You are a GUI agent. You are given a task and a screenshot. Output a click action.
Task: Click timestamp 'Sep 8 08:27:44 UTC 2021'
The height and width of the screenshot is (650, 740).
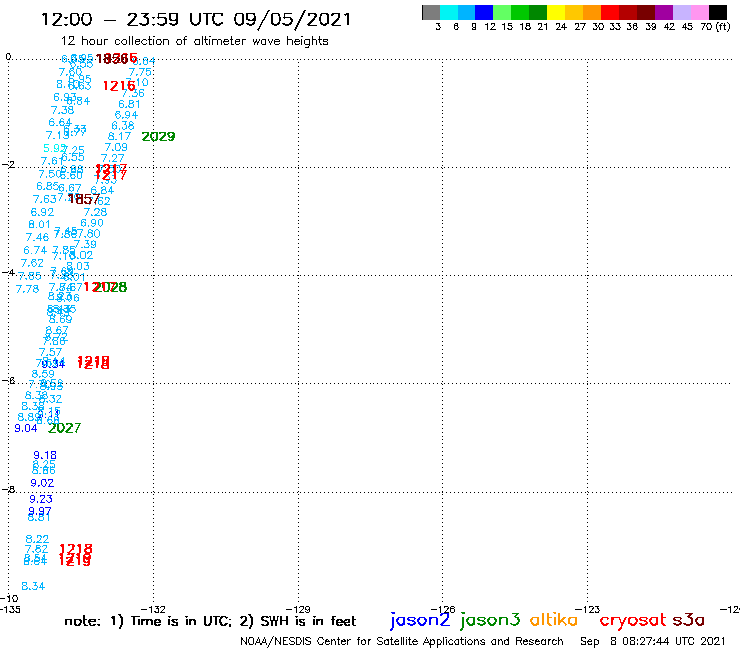coord(652,641)
